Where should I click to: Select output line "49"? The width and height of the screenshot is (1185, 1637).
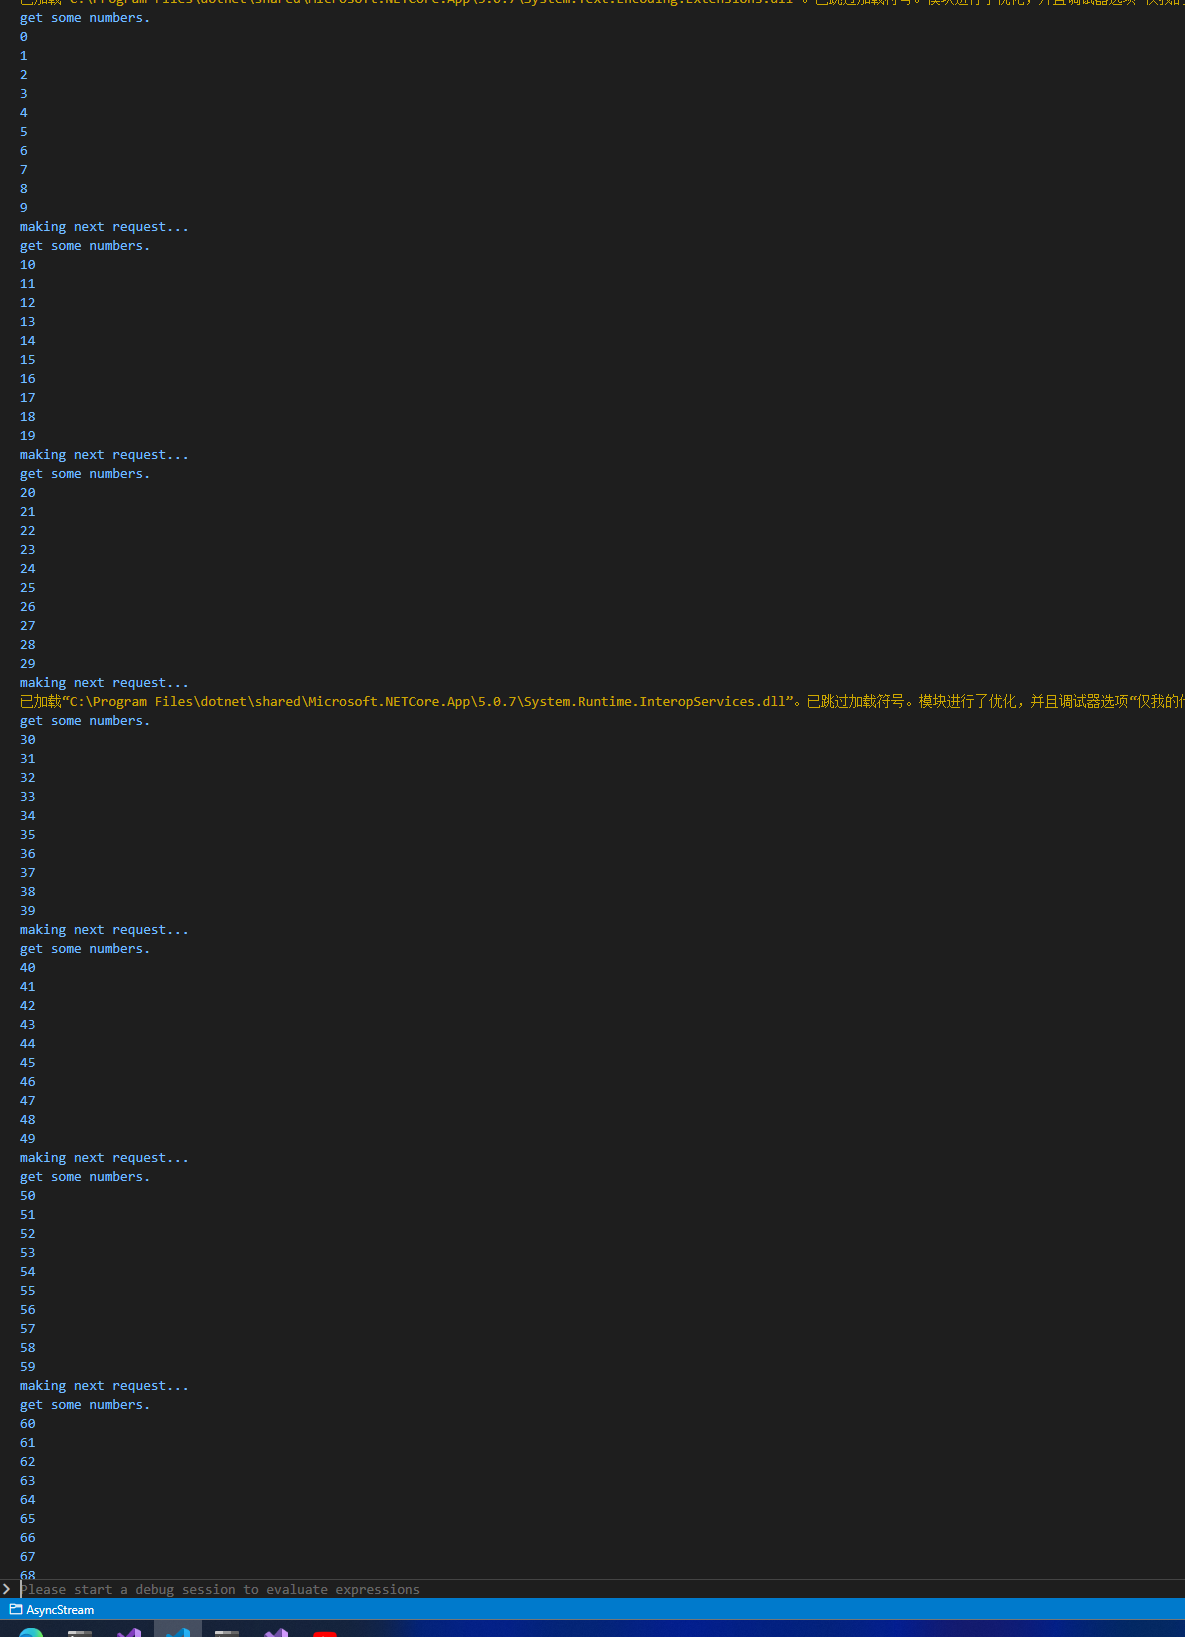pyautogui.click(x=28, y=1139)
